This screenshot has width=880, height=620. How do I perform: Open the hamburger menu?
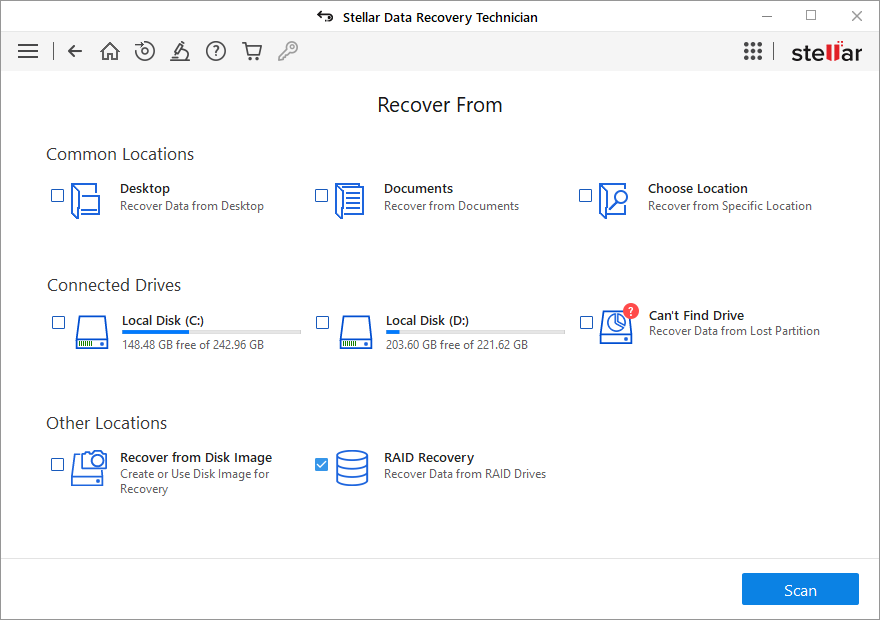coord(28,51)
